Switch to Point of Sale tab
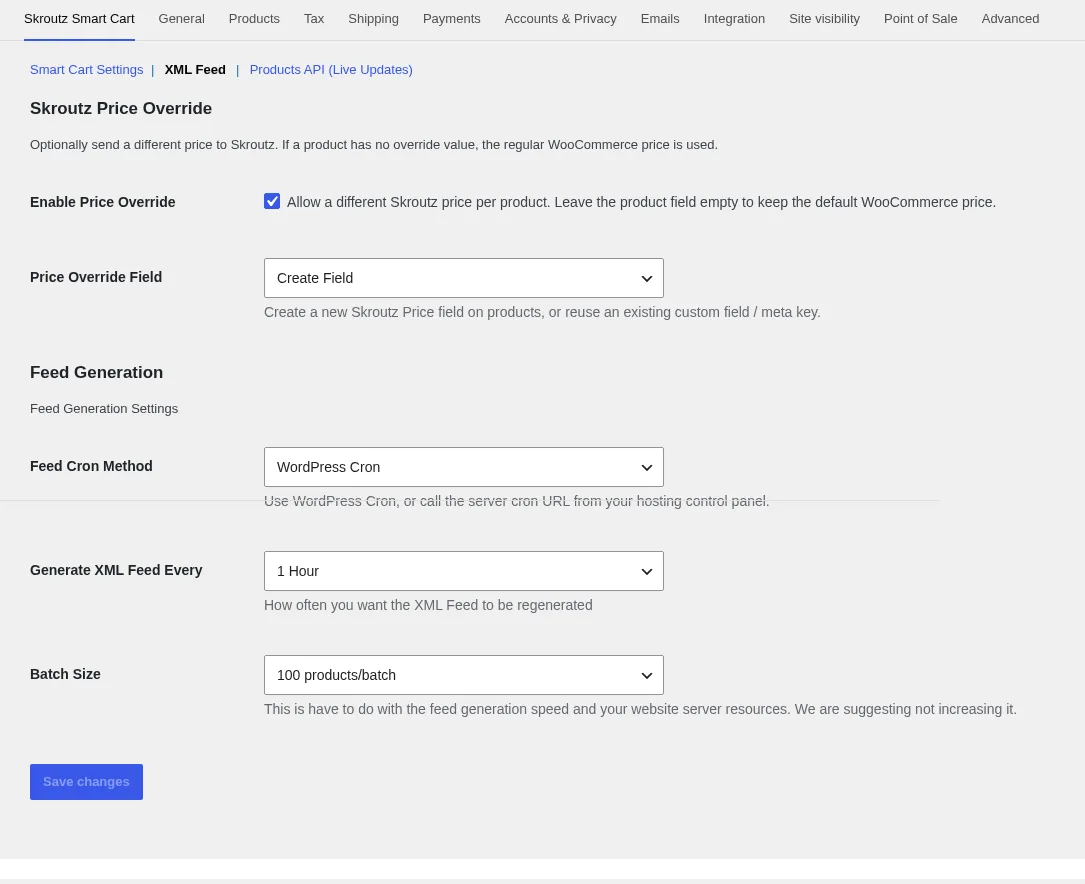The height and width of the screenshot is (884, 1085). click(920, 19)
